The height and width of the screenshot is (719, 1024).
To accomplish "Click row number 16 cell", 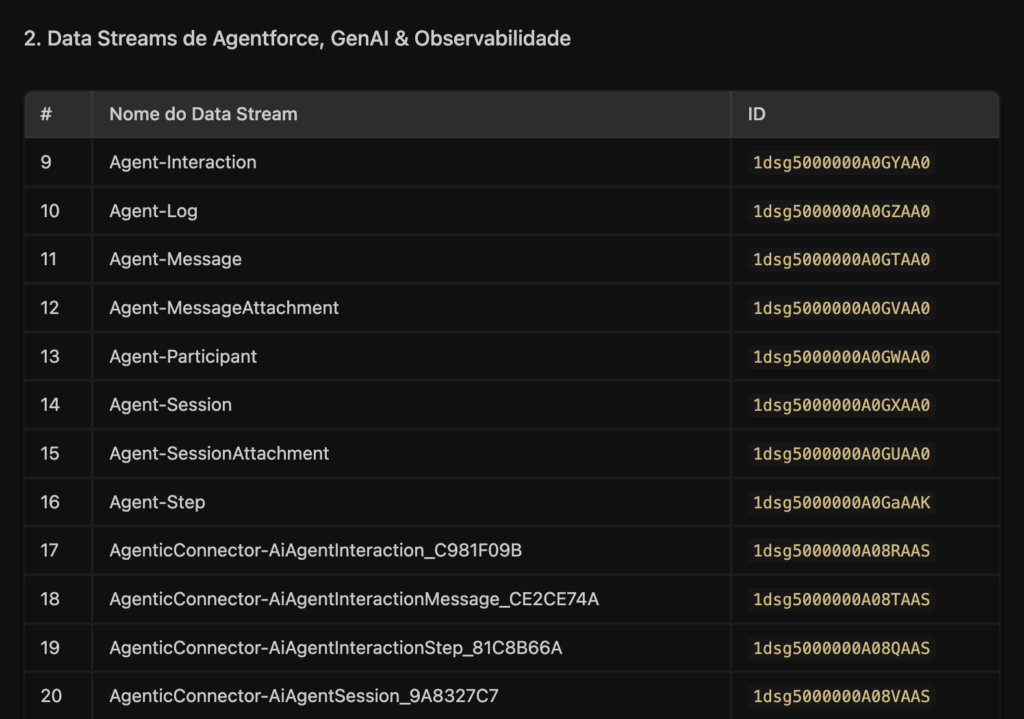I will point(58,502).
